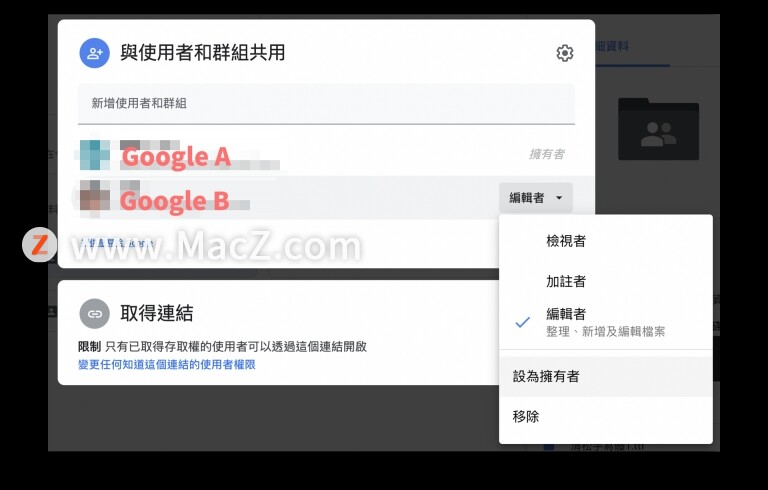Switch to the 詳細資料 tab
The width and height of the screenshot is (768, 490).
pyautogui.click(x=612, y=47)
